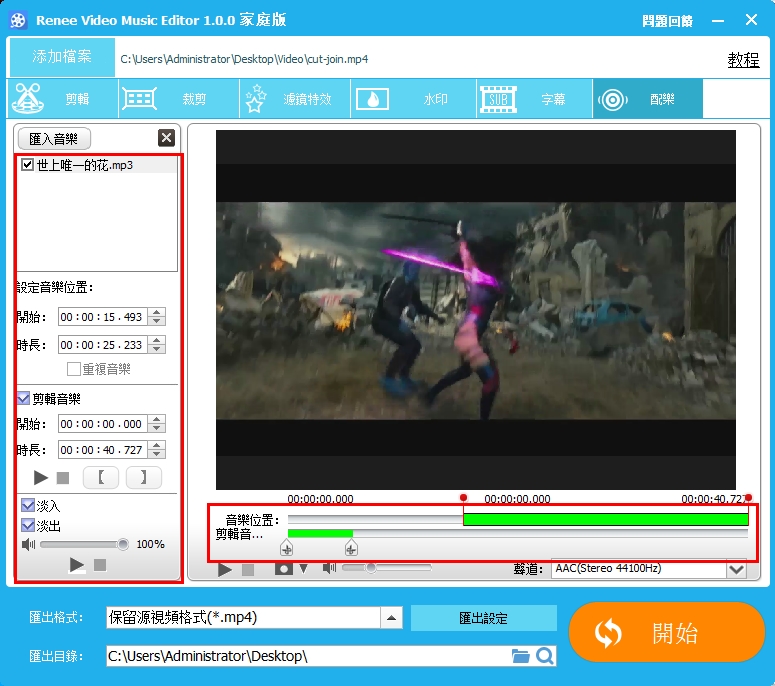This screenshot has height=686, width=775.
Task: Open the 教程 tutorial link
Action: click(743, 60)
